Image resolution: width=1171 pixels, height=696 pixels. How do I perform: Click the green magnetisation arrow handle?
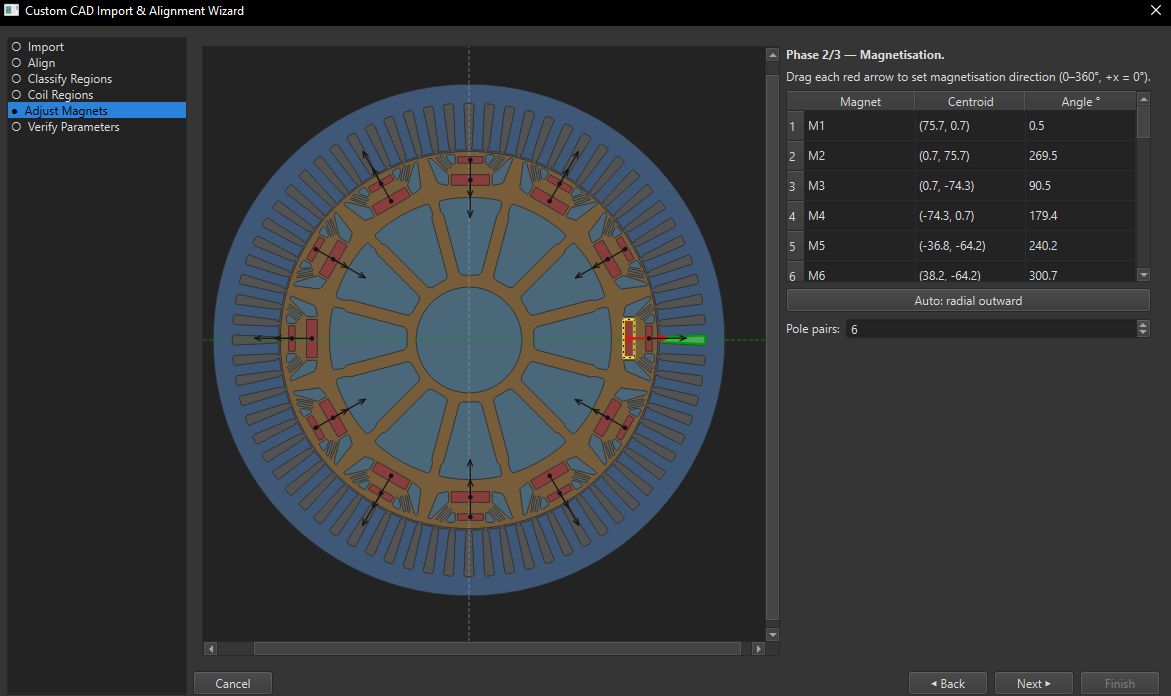(x=683, y=340)
